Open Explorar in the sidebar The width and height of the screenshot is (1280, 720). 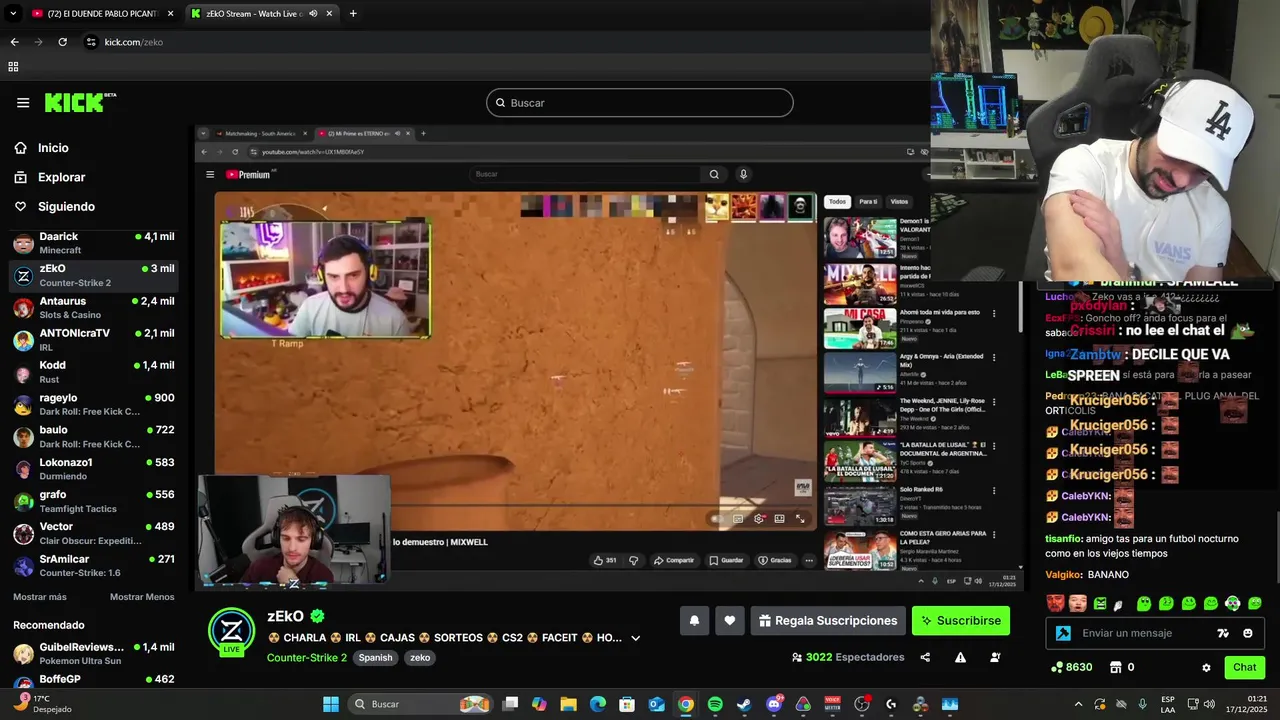(61, 177)
